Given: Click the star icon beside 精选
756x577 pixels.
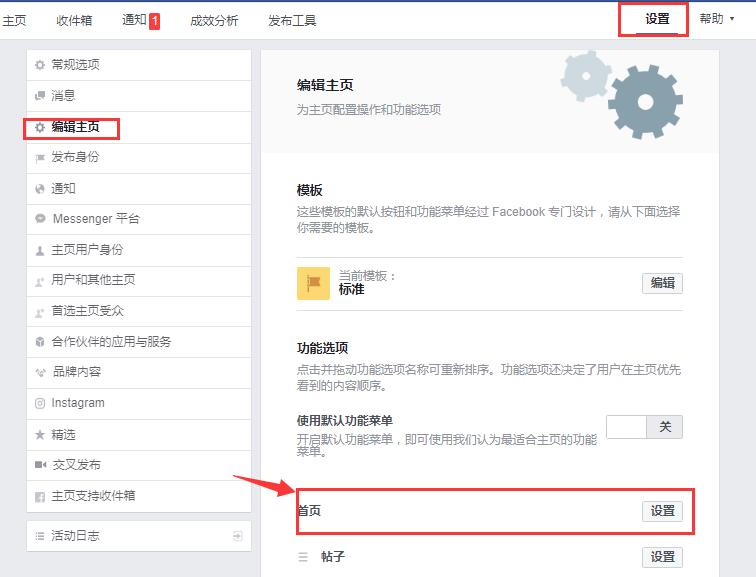Looking at the screenshot, I should click(40, 435).
